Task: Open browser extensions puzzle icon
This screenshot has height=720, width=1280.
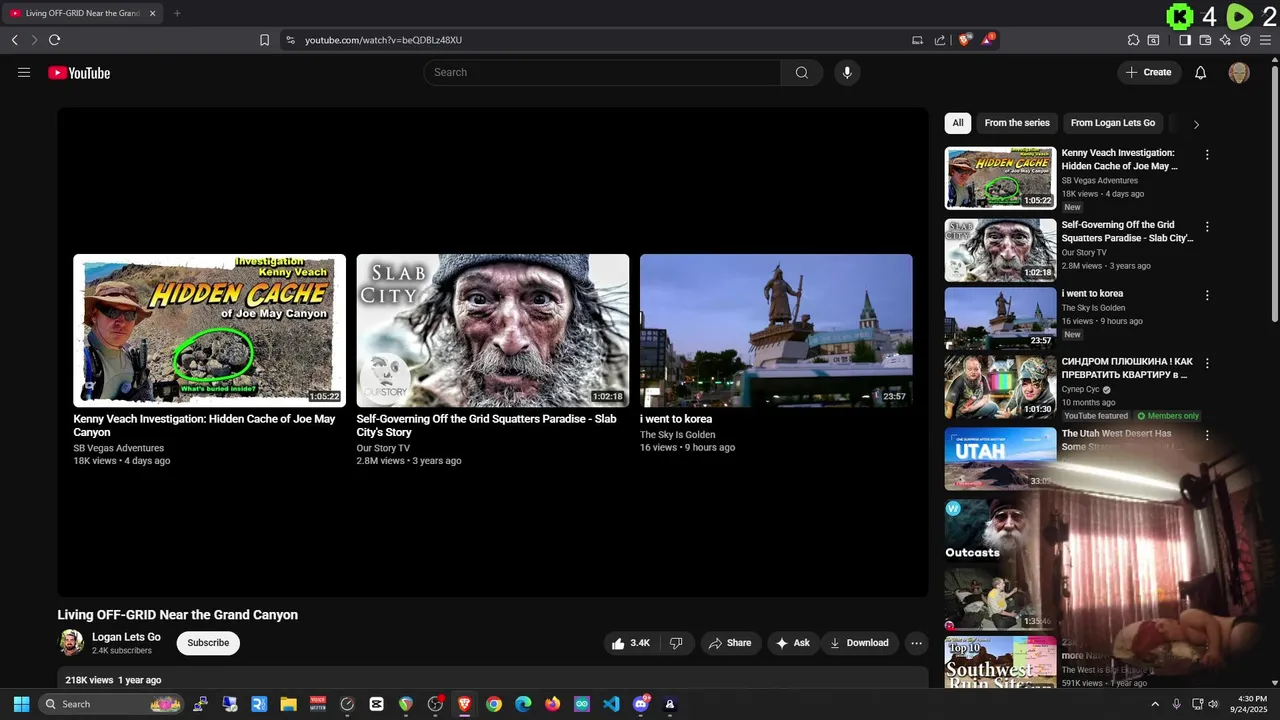Action: (1133, 40)
